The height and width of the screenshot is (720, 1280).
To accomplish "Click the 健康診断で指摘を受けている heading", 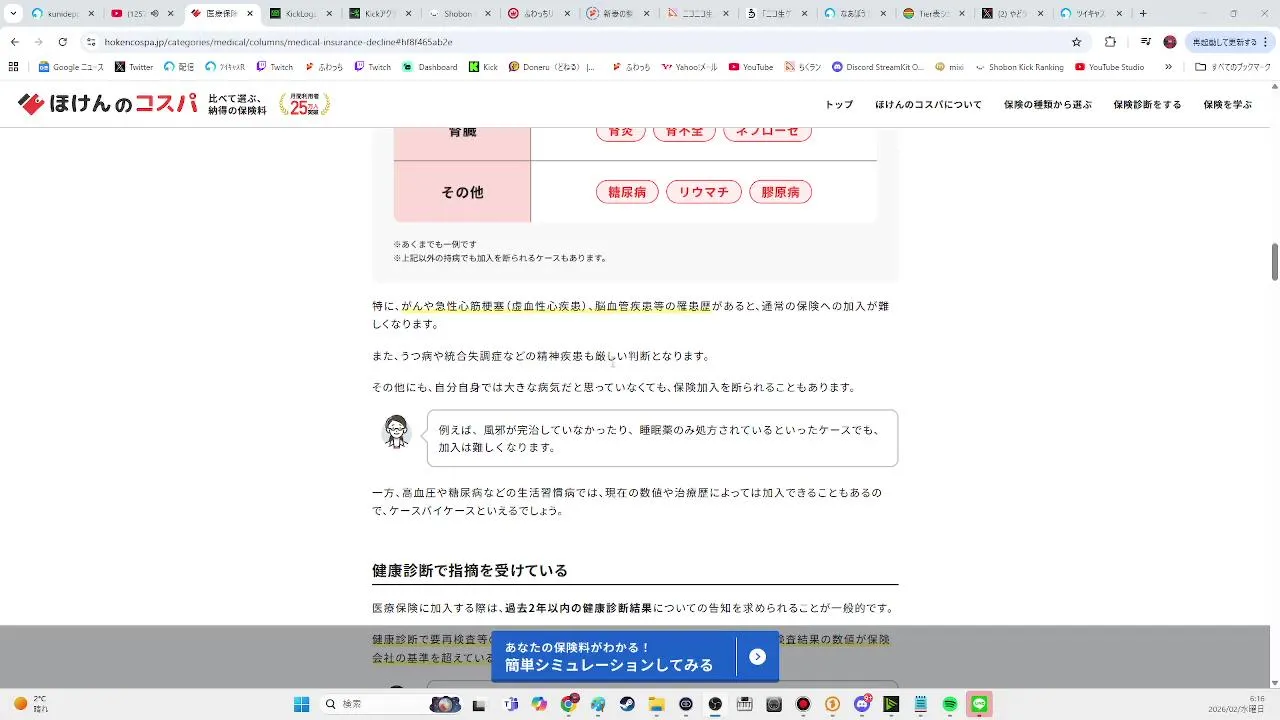I will point(470,570).
